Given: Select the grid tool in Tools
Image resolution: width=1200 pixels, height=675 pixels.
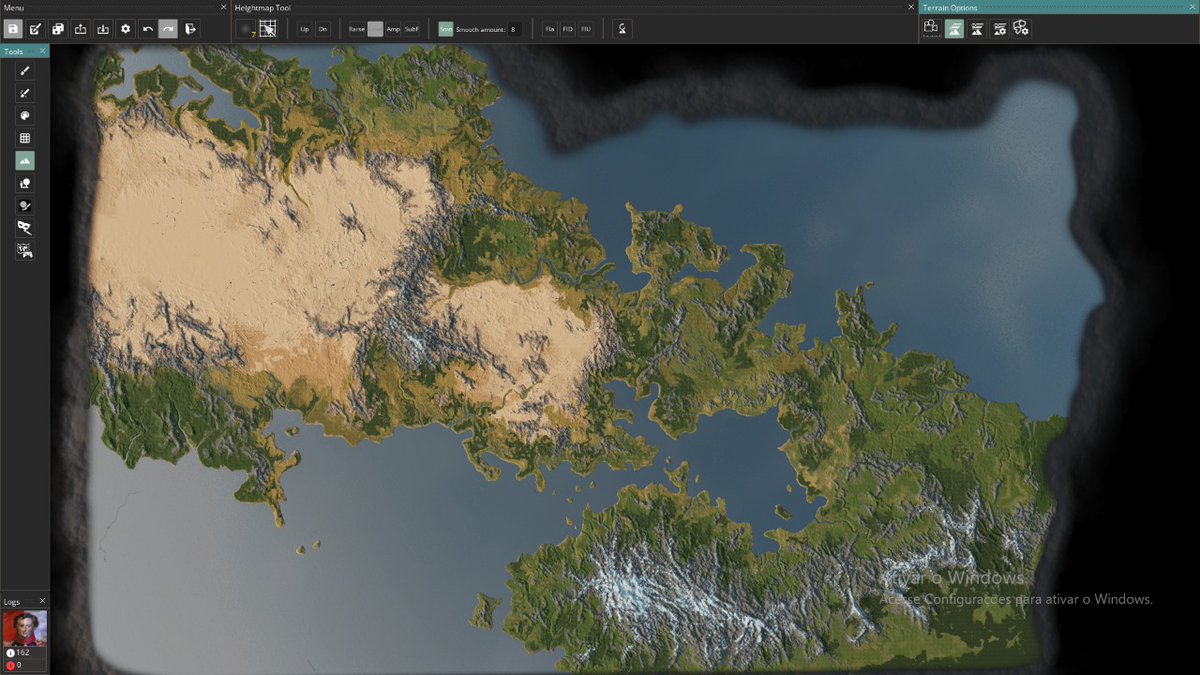Looking at the screenshot, I should tap(25, 138).
